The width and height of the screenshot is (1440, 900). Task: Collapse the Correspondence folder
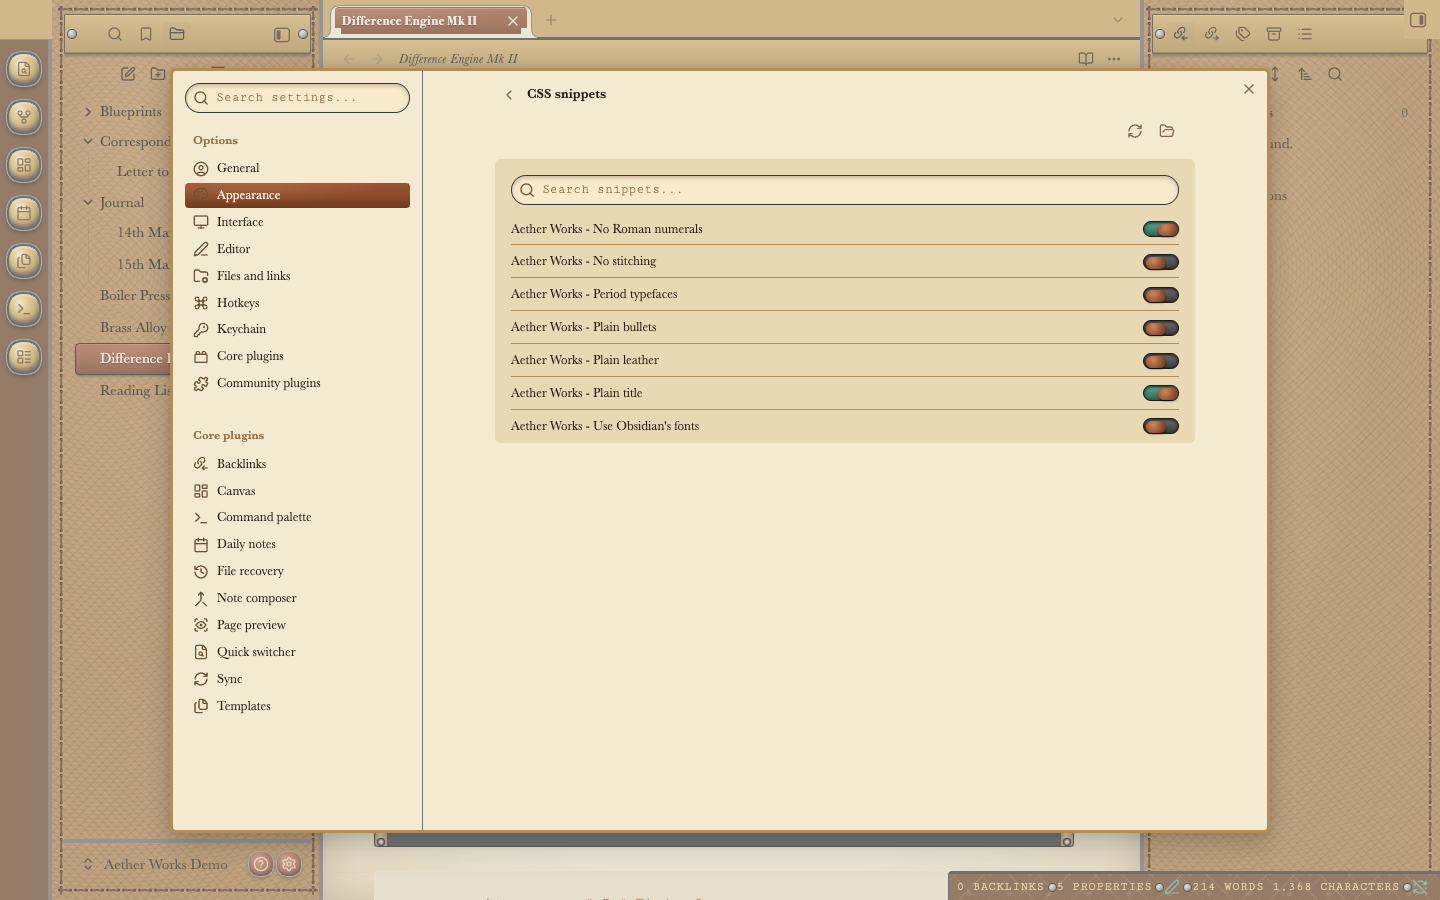pos(88,142)
